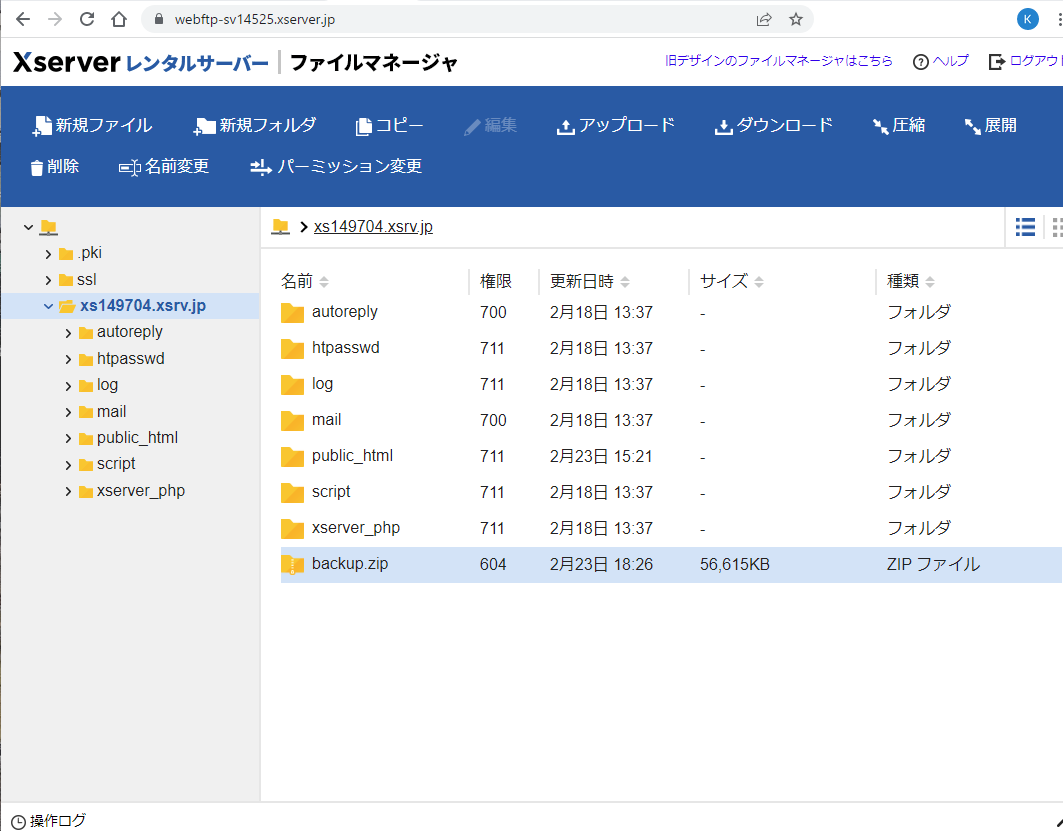This screenshot has height=831, width=1063.
Task: Select the backup.zip file row
Action: click(x=349, y=564)
